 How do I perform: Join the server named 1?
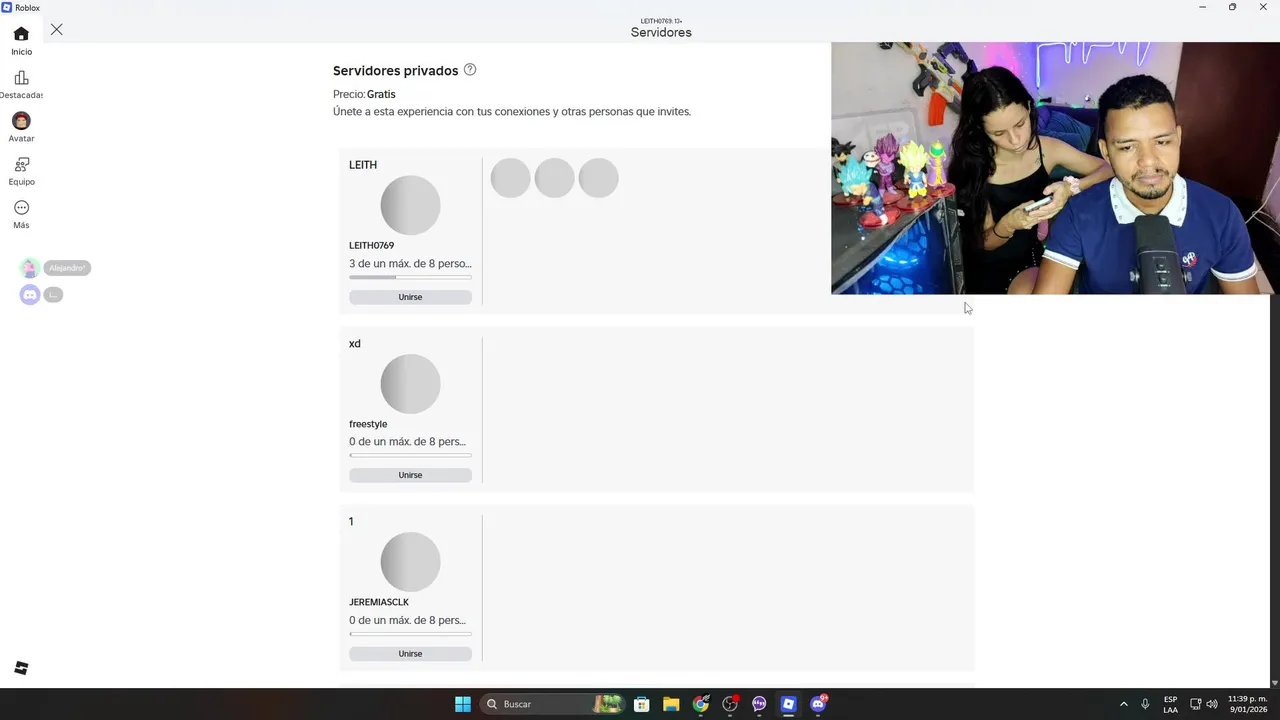click(x=410, y=654)
